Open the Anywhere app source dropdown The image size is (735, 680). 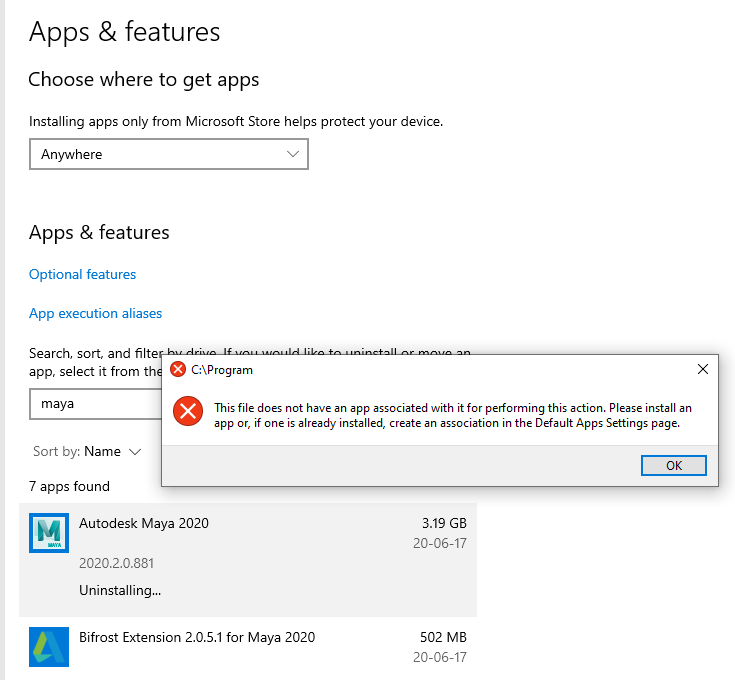(x=168, y=154)
